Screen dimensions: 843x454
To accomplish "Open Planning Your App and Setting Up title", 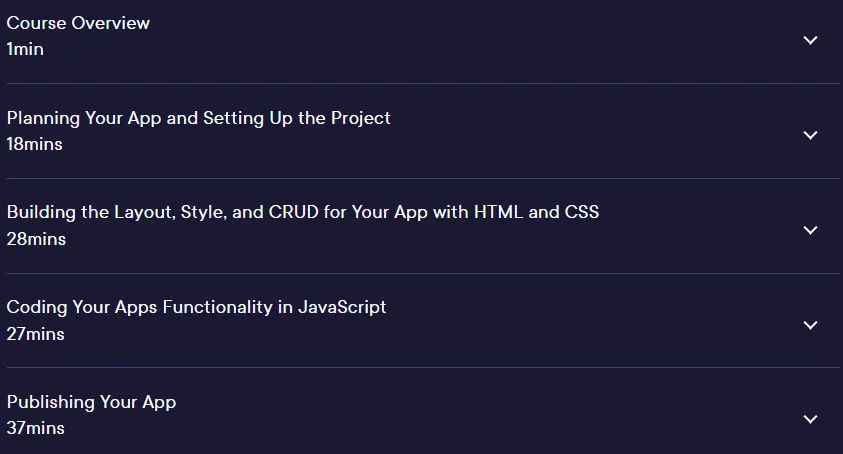I will tap(198, 118).
